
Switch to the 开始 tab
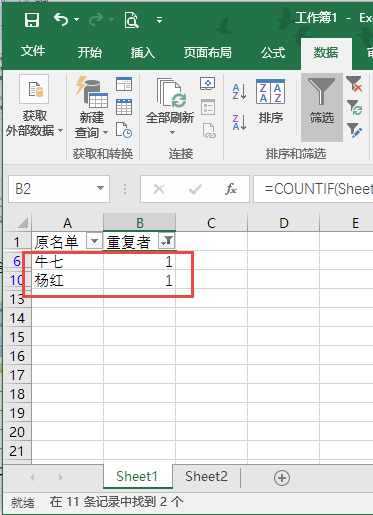[x=90, y=52]
